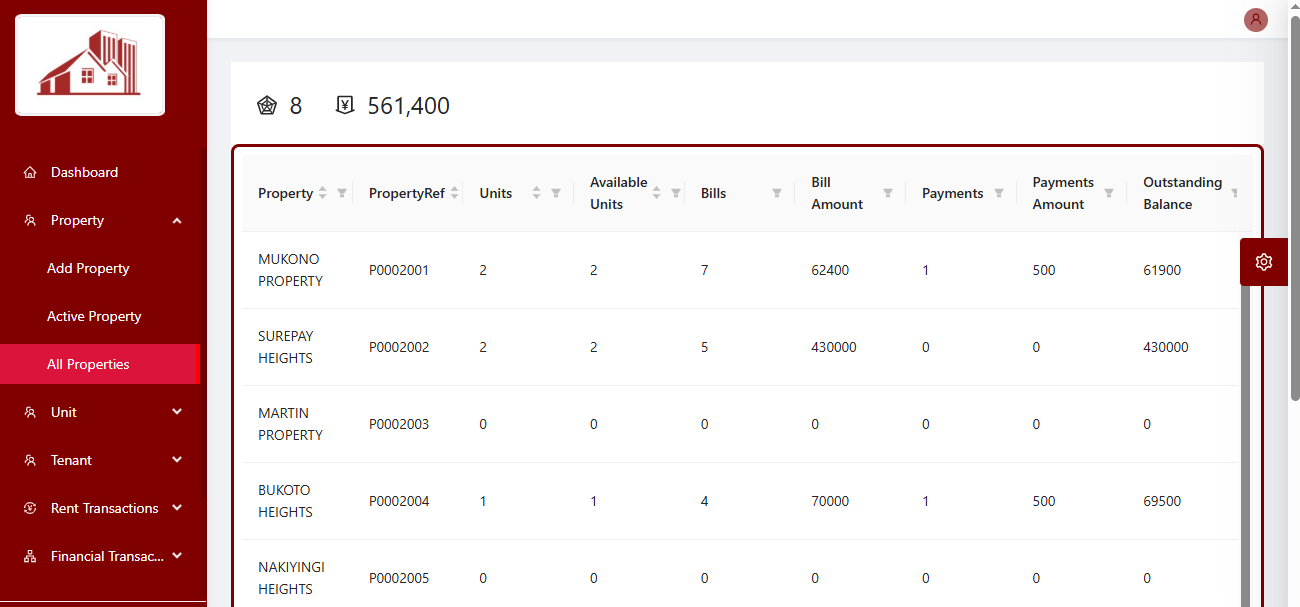Sort by Available Units column
This screenshot has height=607, width=1300.
(x=656, y=193)
